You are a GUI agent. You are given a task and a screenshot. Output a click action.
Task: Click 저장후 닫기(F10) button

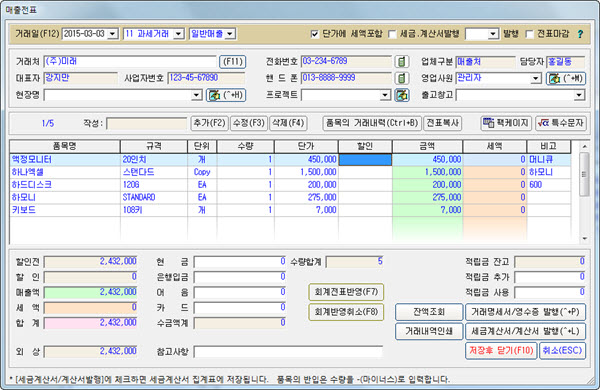click(x=501, y=351)
